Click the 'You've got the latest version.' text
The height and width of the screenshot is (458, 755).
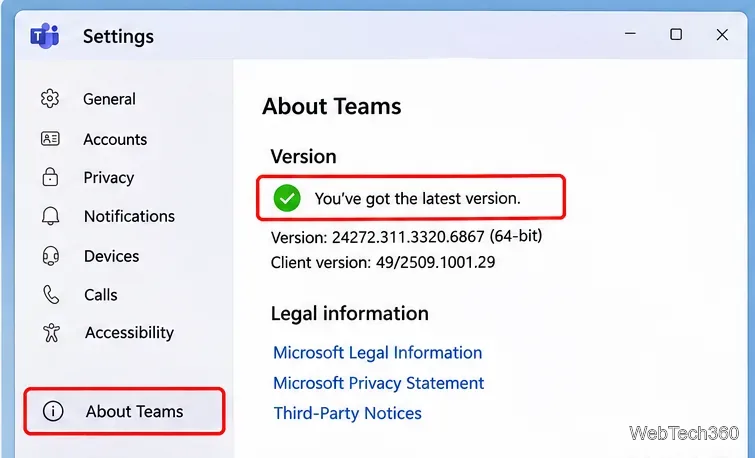417,198
